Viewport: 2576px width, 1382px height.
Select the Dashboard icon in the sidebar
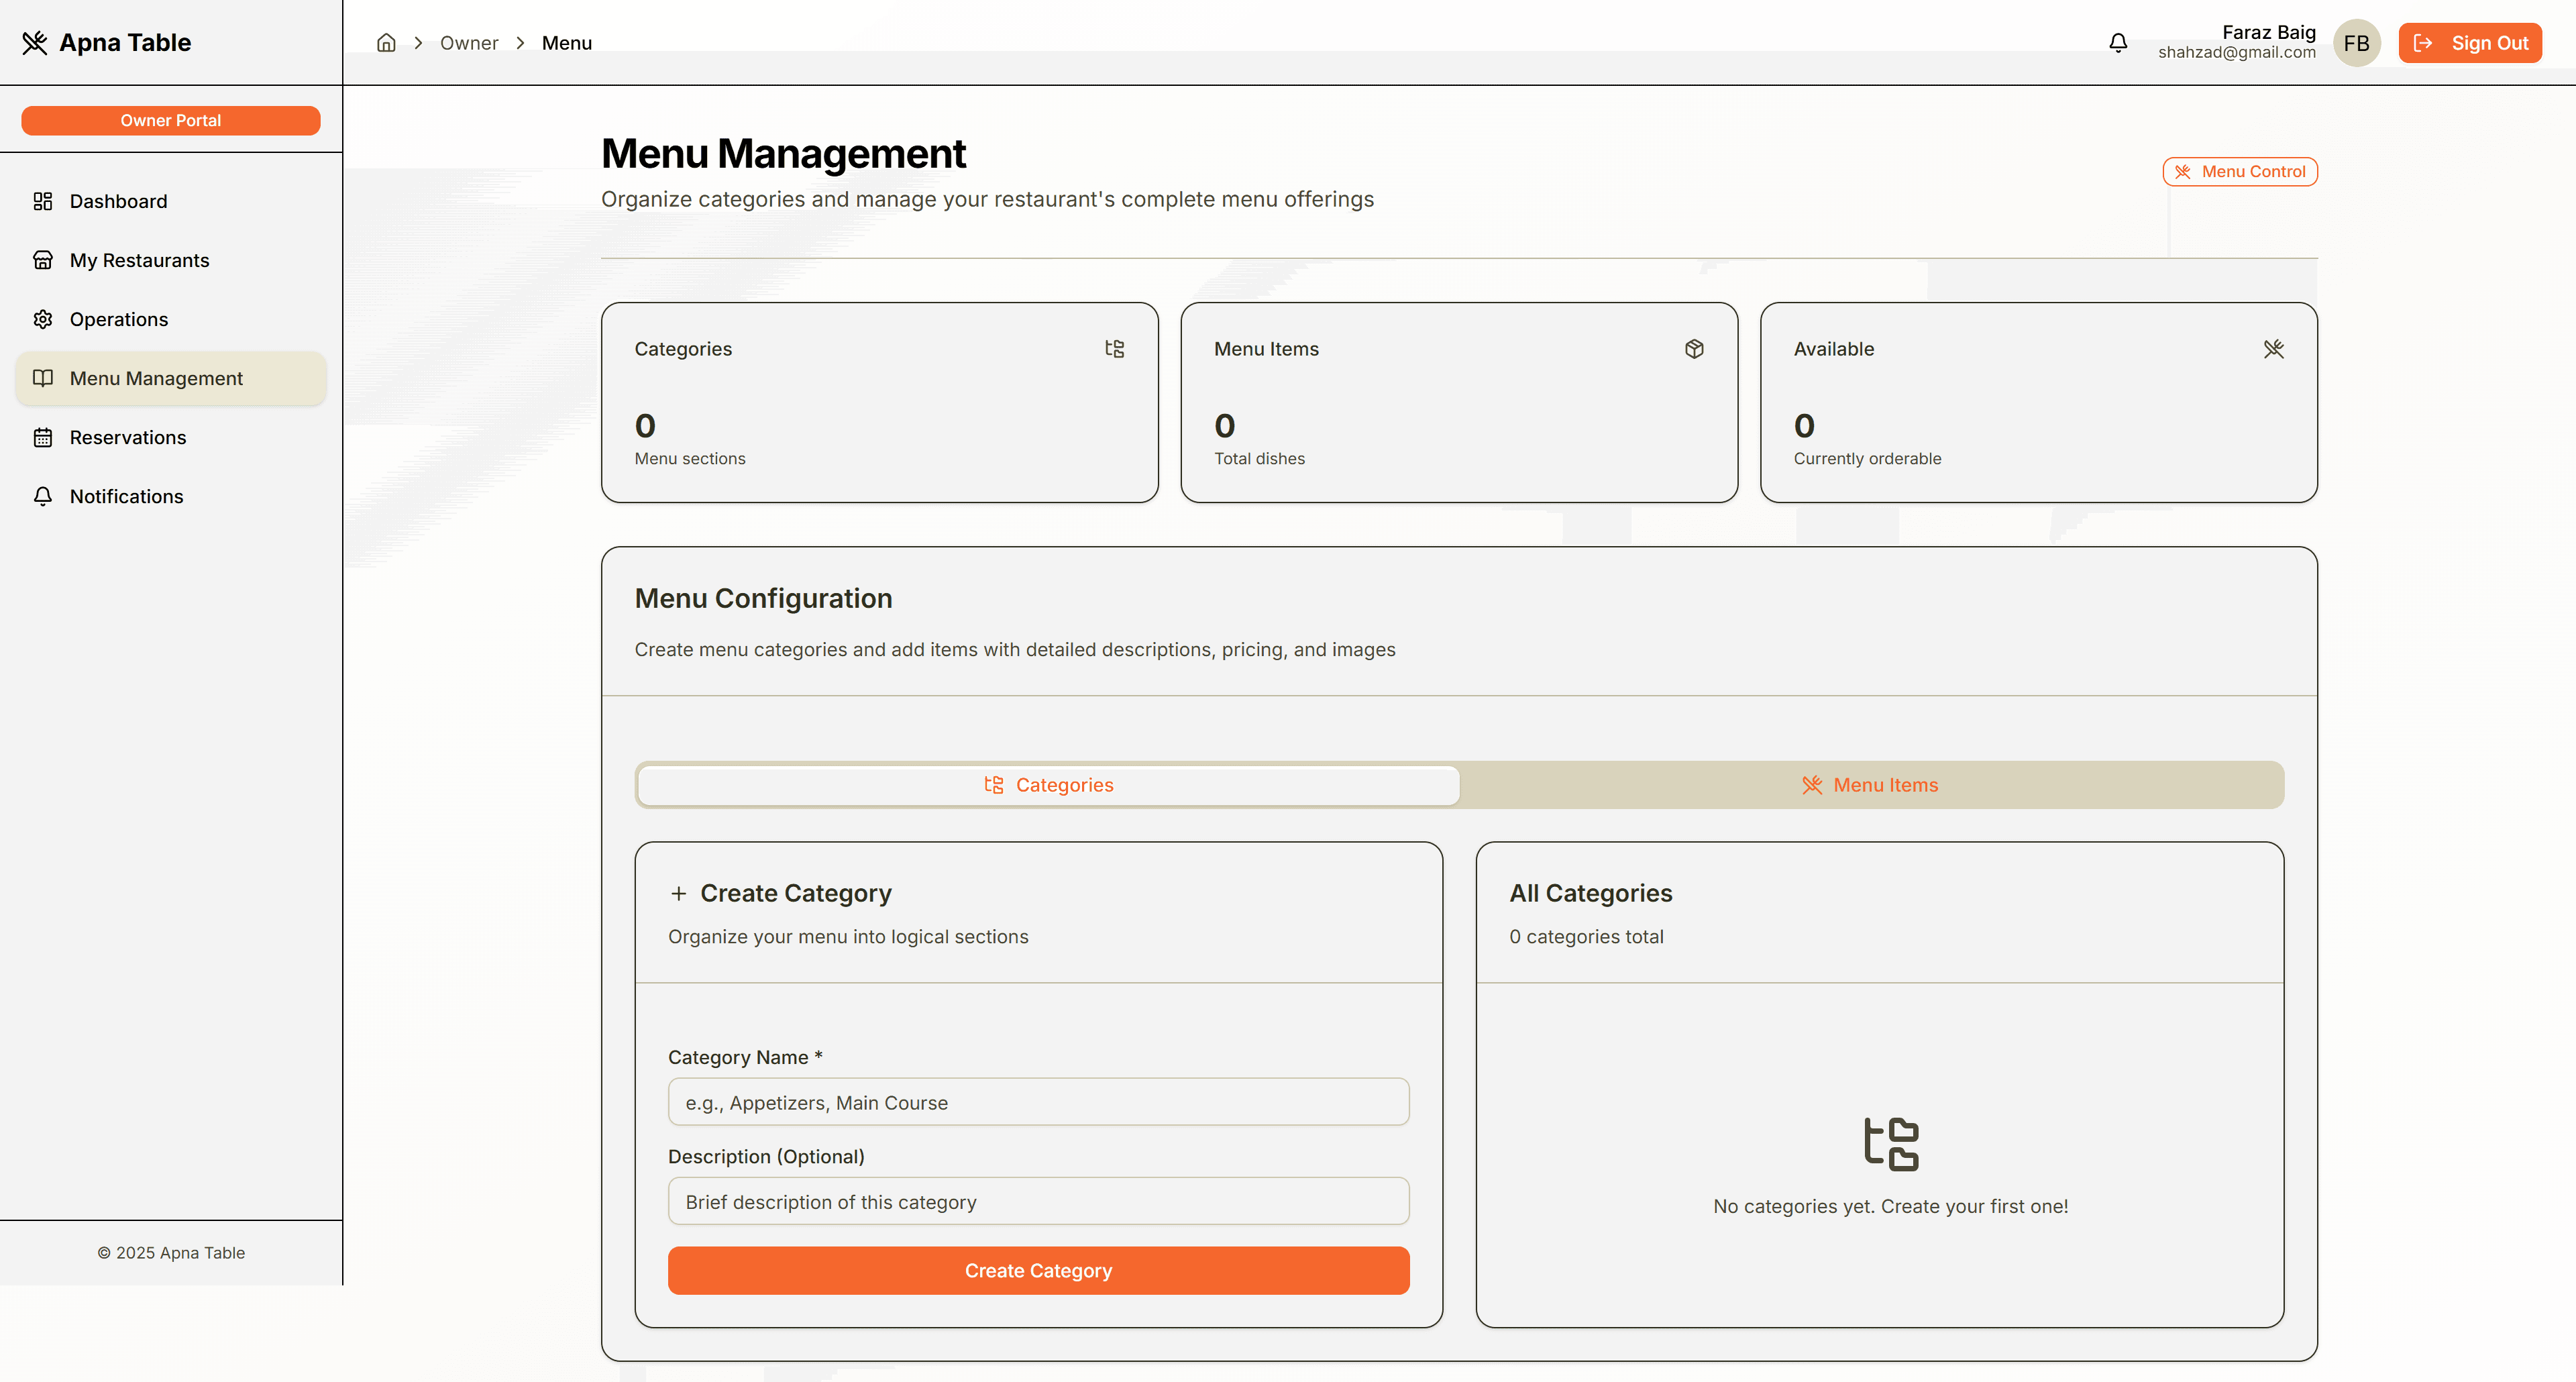(43, 201)
